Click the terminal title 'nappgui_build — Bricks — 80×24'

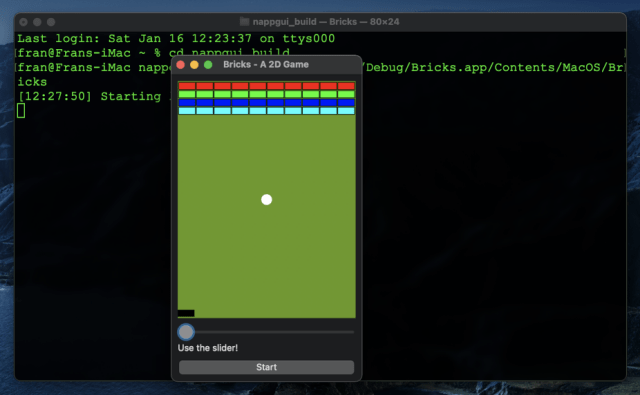326,22
